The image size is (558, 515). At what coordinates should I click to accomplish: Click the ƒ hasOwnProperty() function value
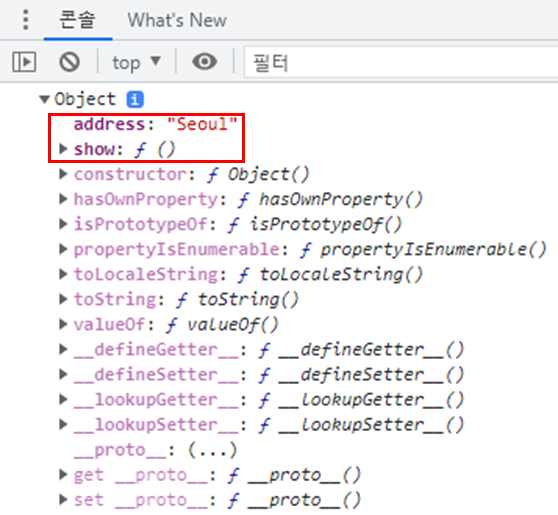(330, 200)
